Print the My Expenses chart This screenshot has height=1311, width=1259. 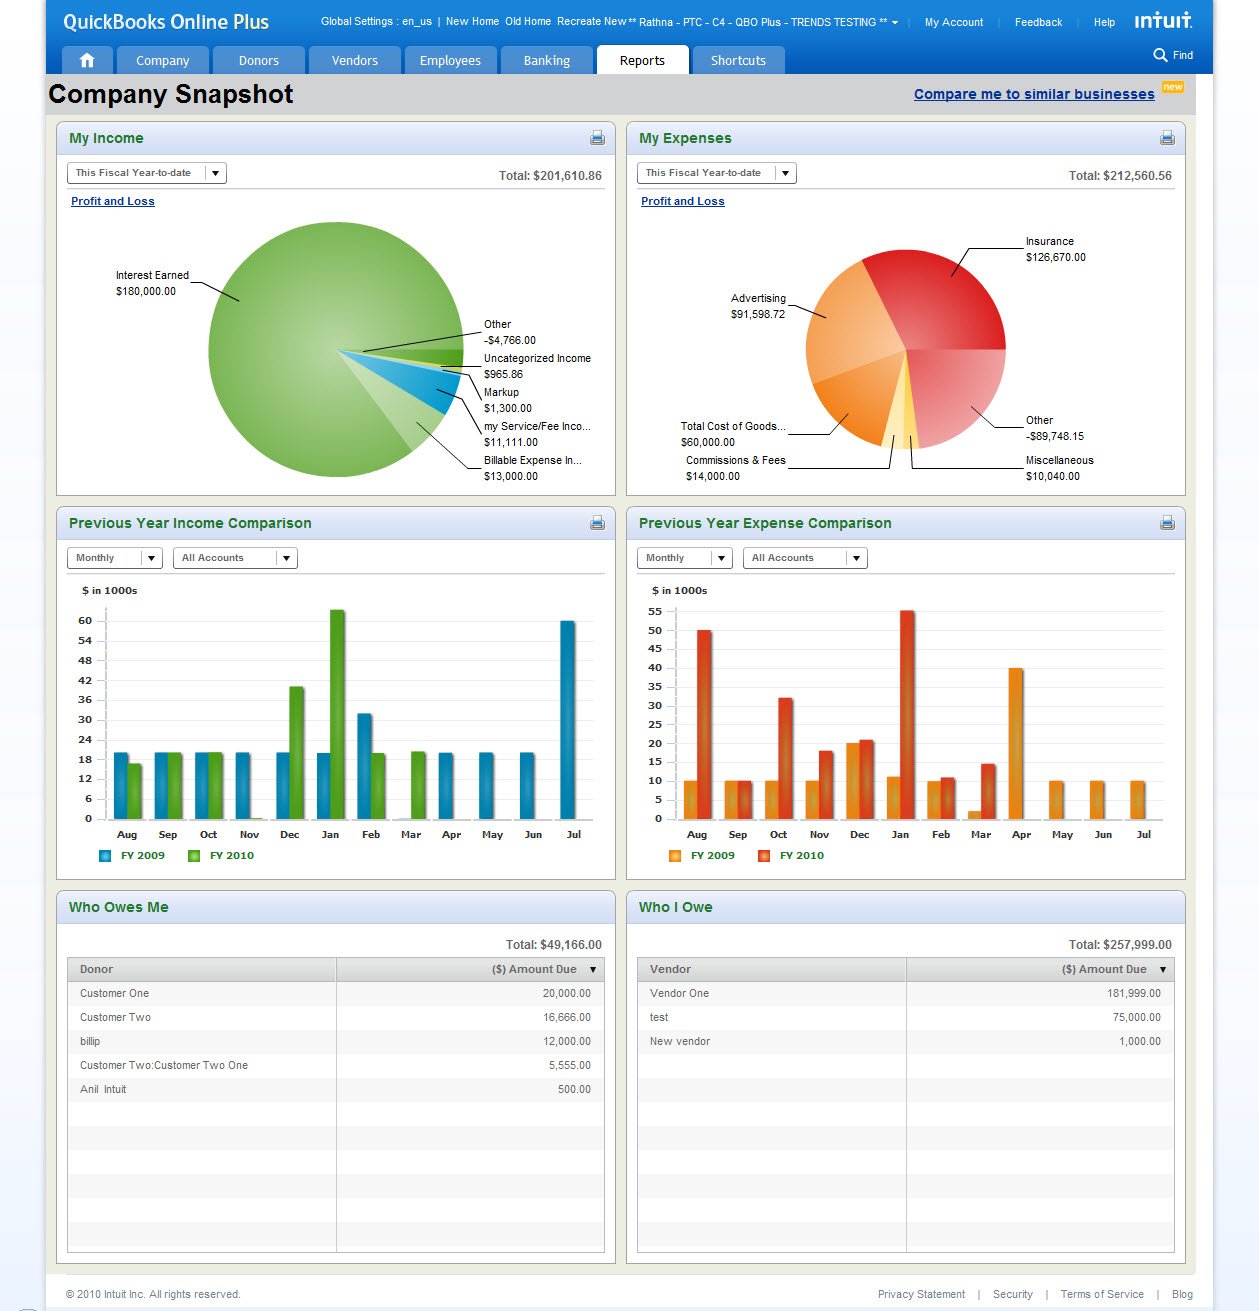point(1167,138)
